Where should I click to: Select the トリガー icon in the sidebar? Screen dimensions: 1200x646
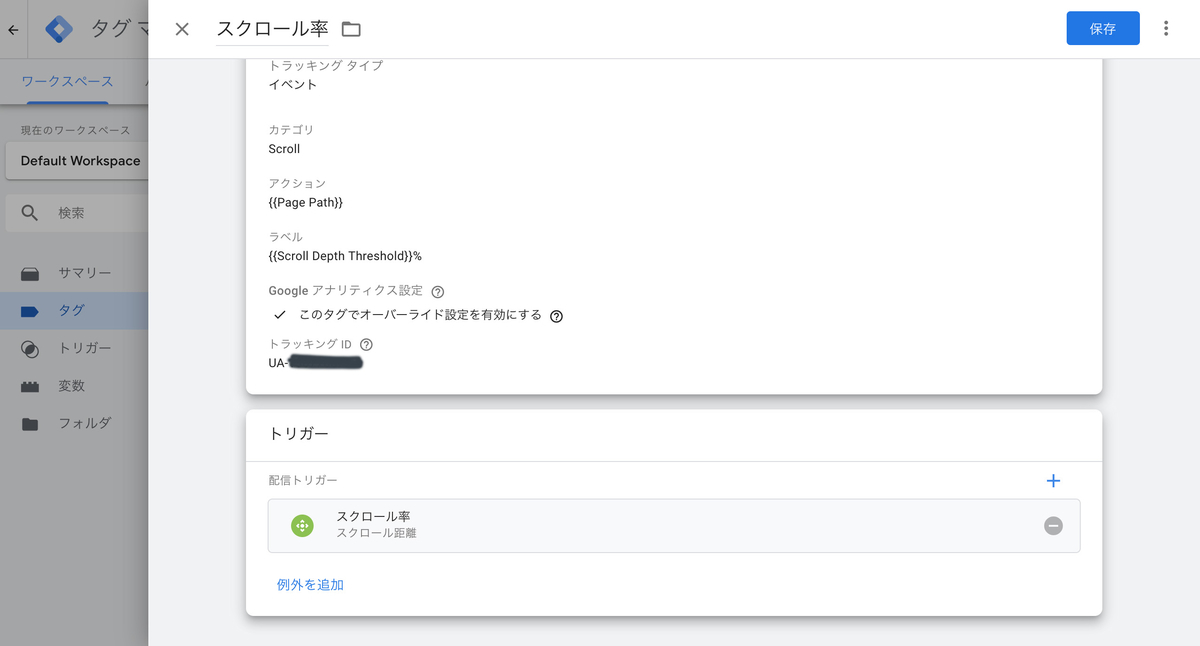tap(31, 348)
